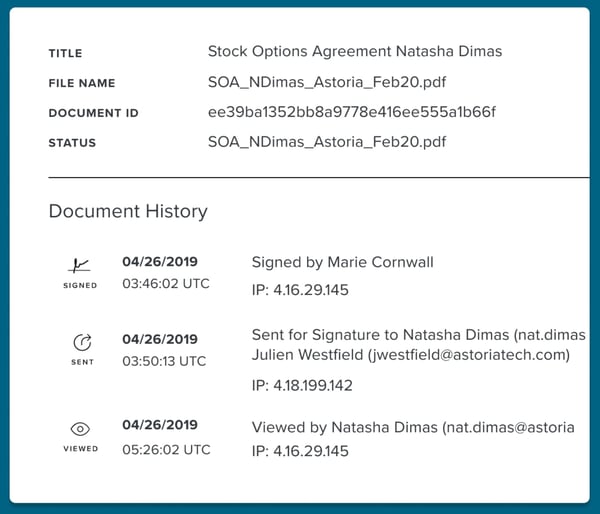Click the Sent arrow icon
This screenshot has height=514, width=600.
pos(81,343)
